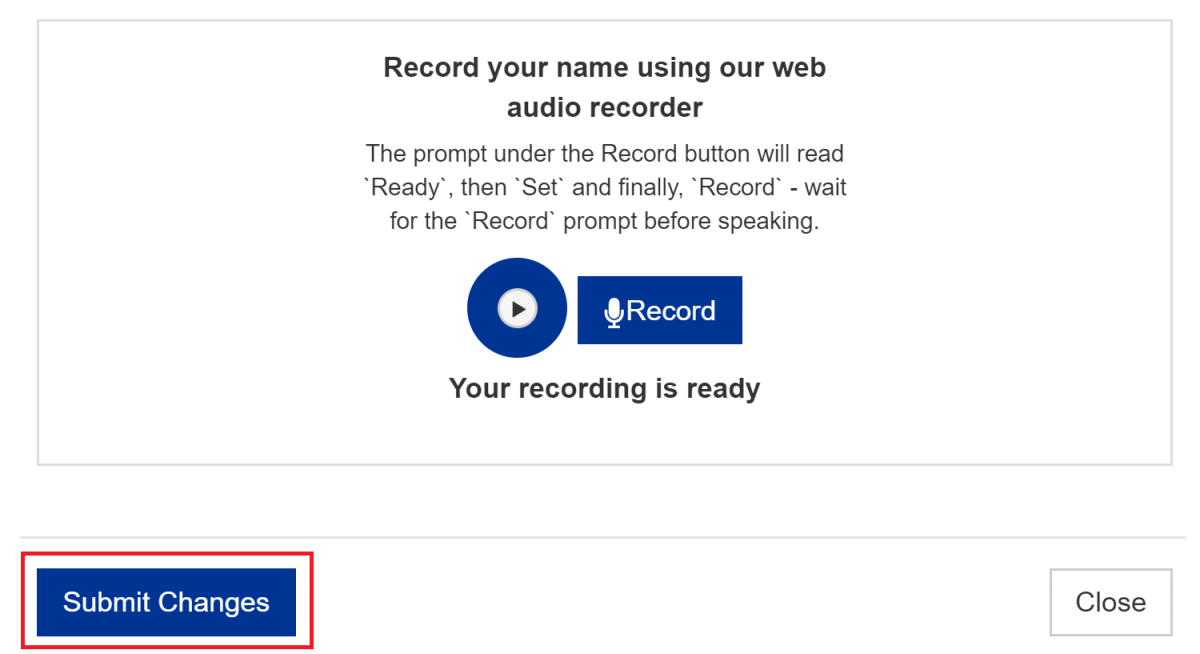
Task: Click the white-outlined Close button at the bottom
Action: (x=1110, y=602)
